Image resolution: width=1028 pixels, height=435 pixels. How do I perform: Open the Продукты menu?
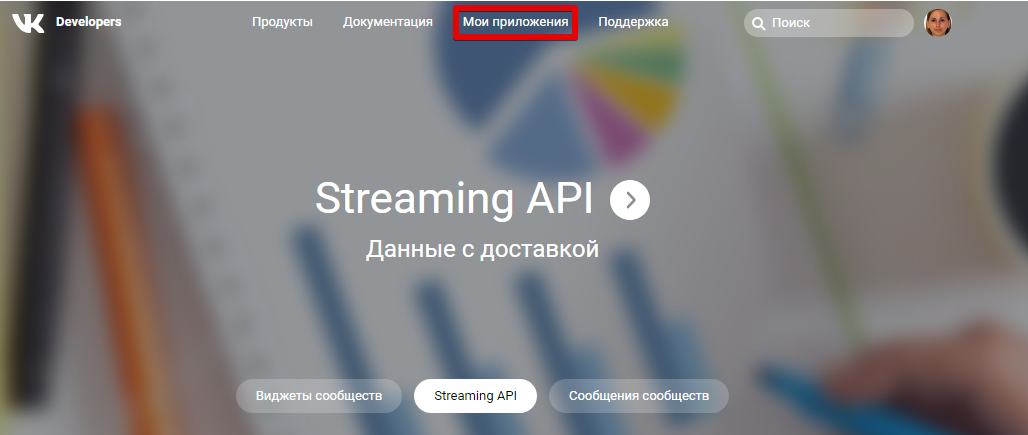tap(283, 22)
